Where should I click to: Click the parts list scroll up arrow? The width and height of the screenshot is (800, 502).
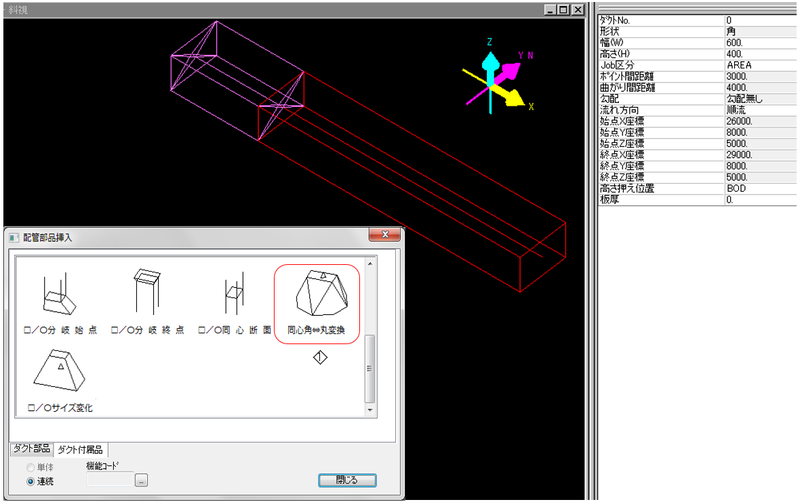point(371,264)
